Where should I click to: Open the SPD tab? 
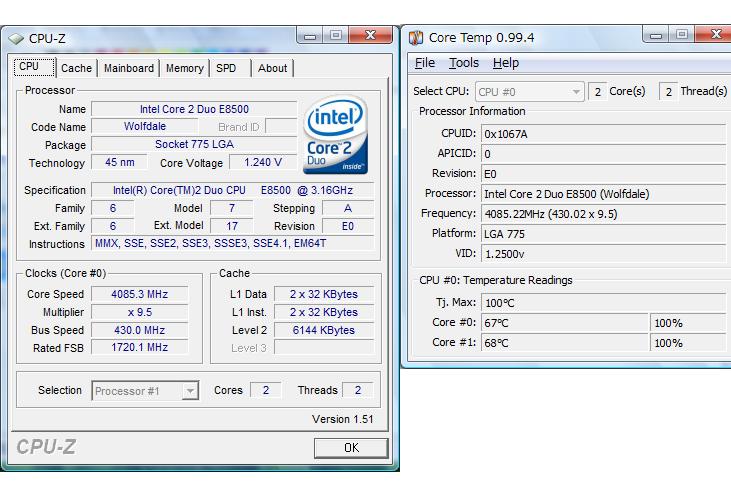pos(226,68)
